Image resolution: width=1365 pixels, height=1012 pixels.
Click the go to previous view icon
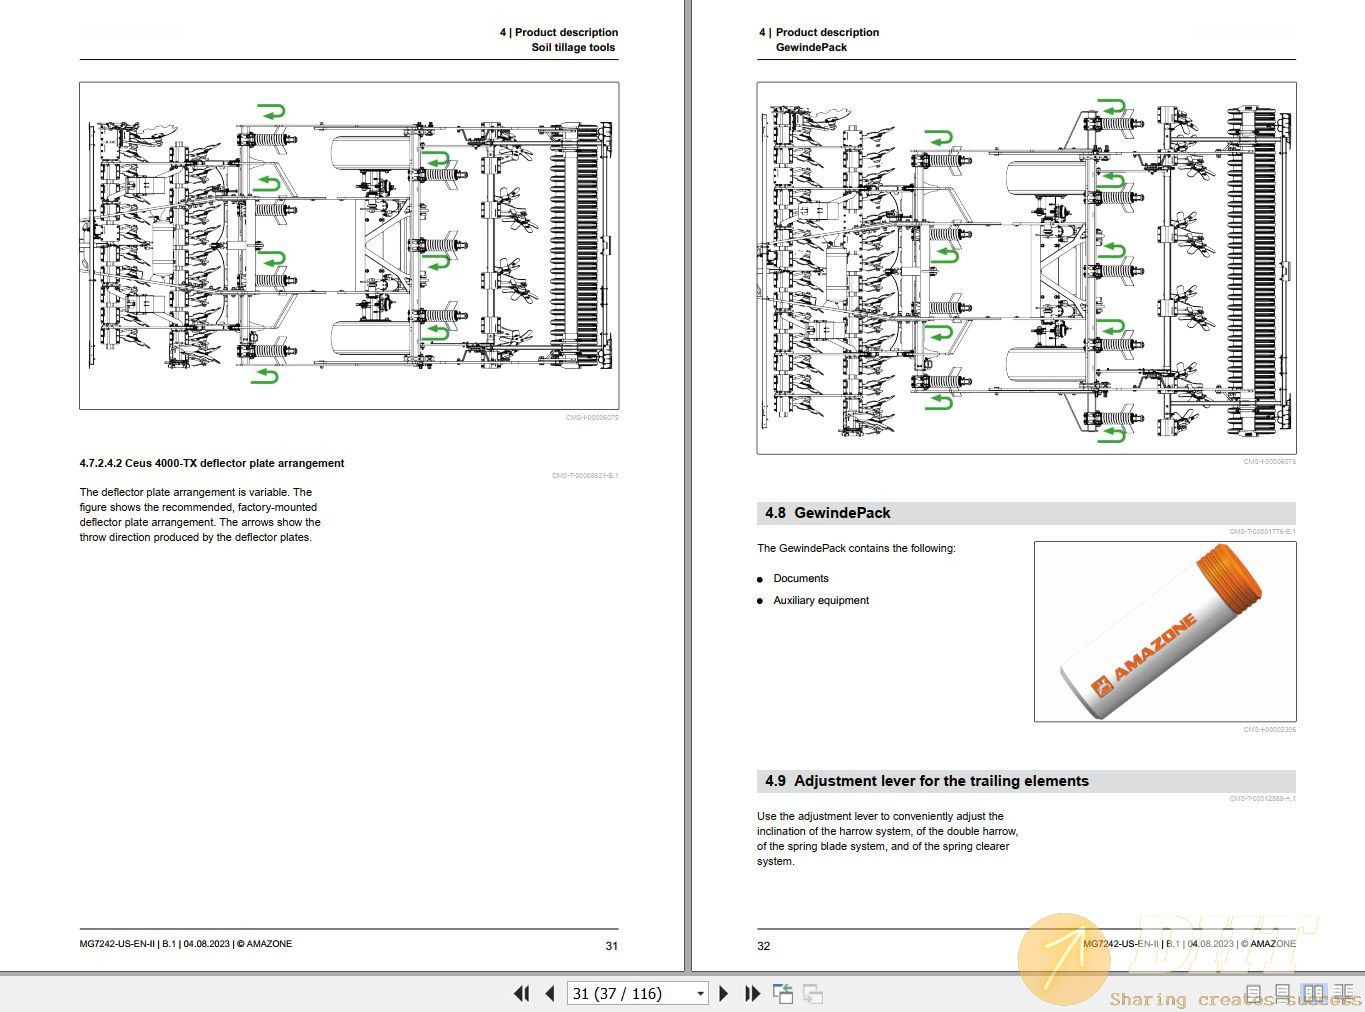pos(783,993)
